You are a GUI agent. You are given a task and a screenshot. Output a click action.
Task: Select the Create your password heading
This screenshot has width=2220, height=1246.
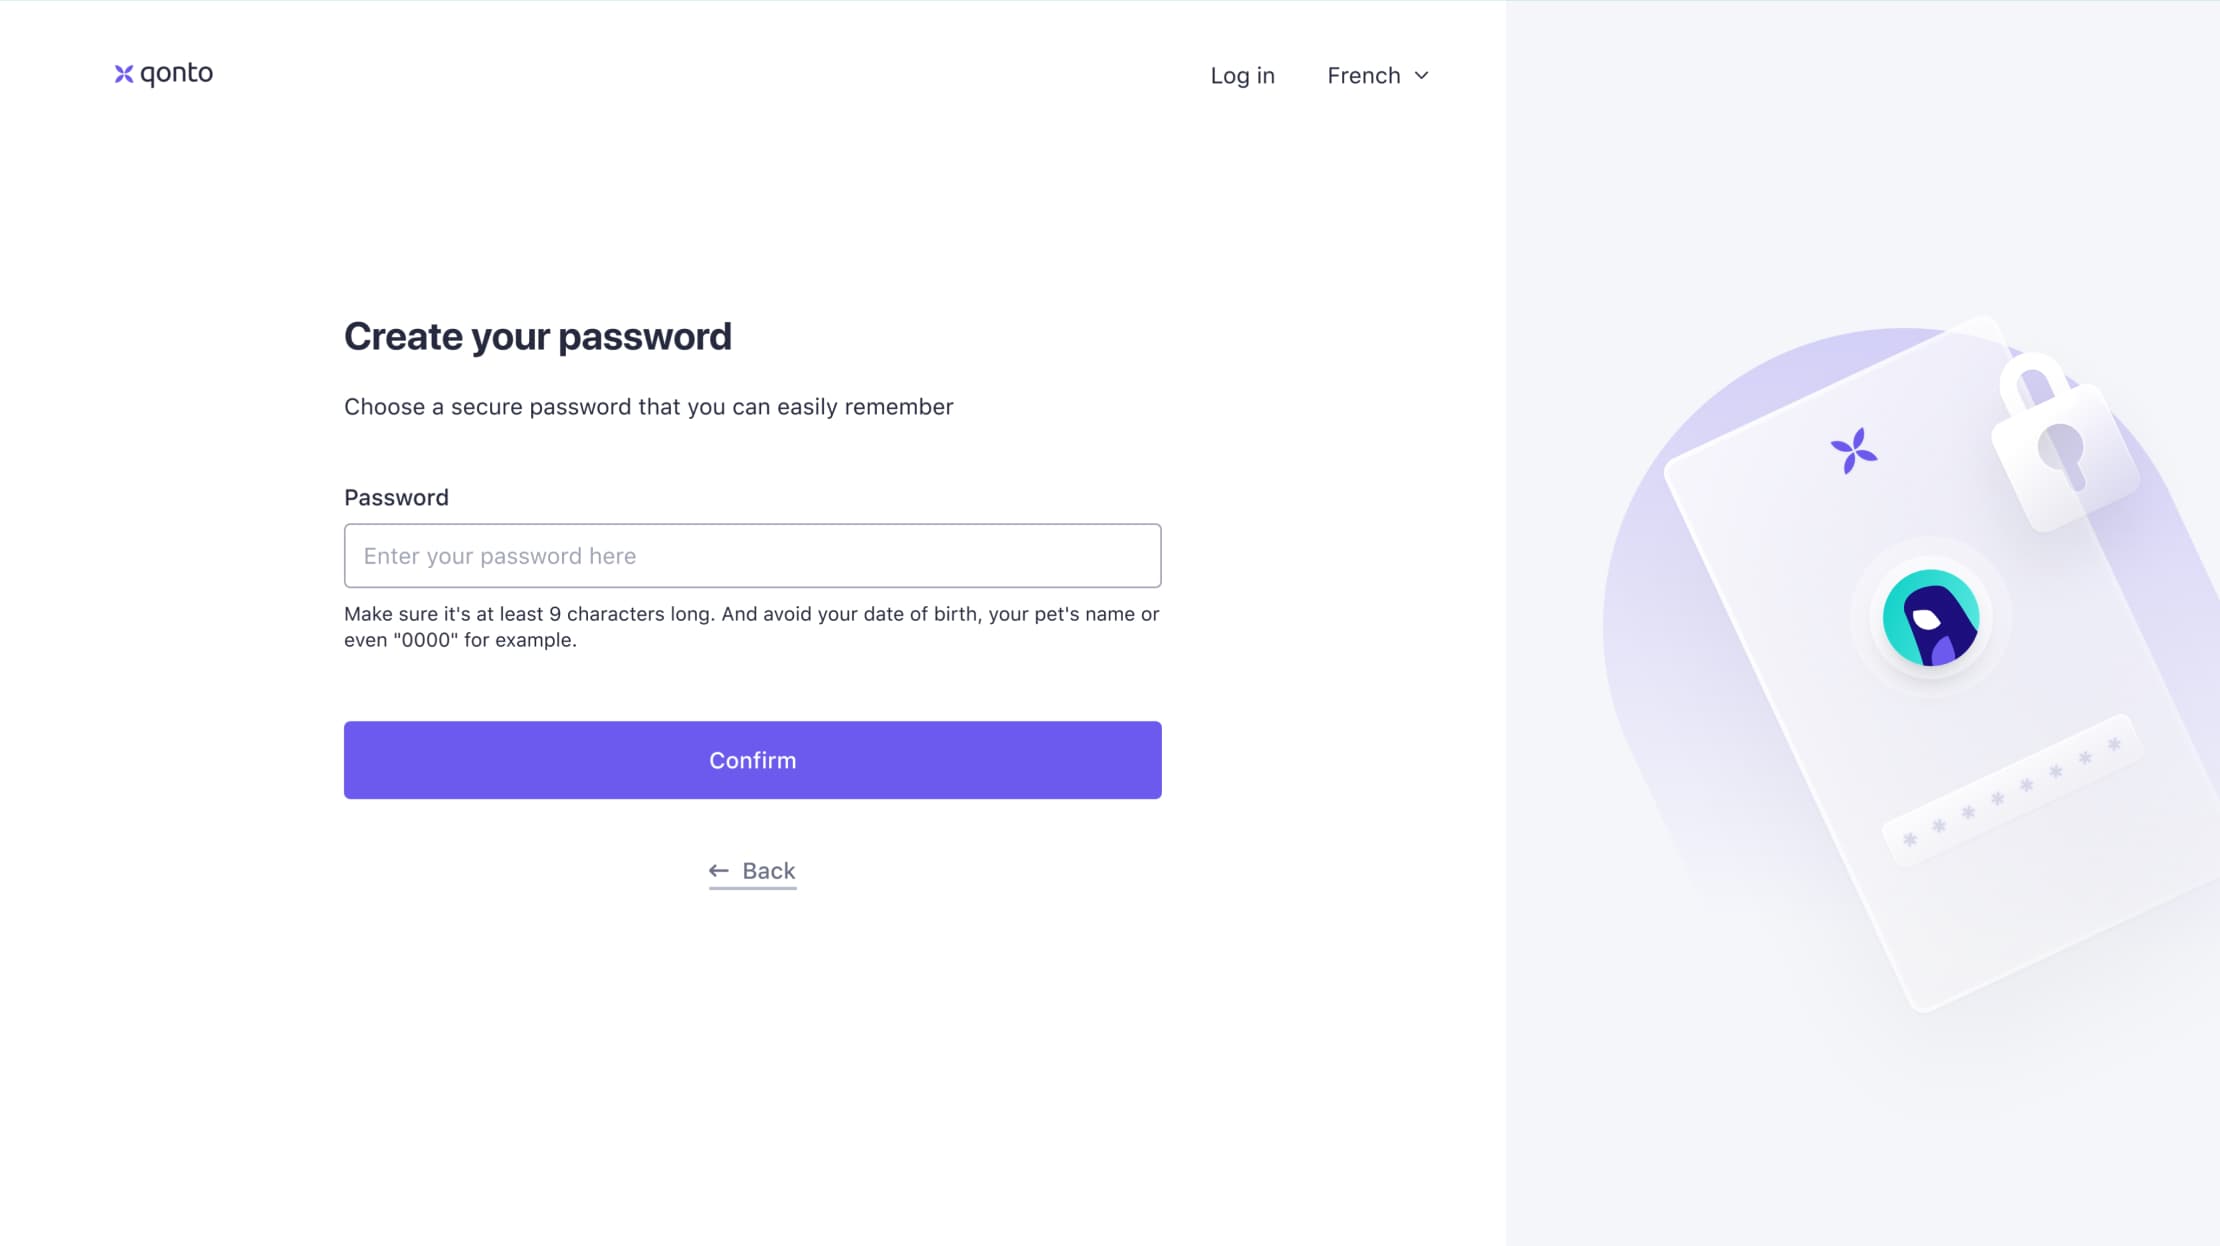click(x=537, y=337)
